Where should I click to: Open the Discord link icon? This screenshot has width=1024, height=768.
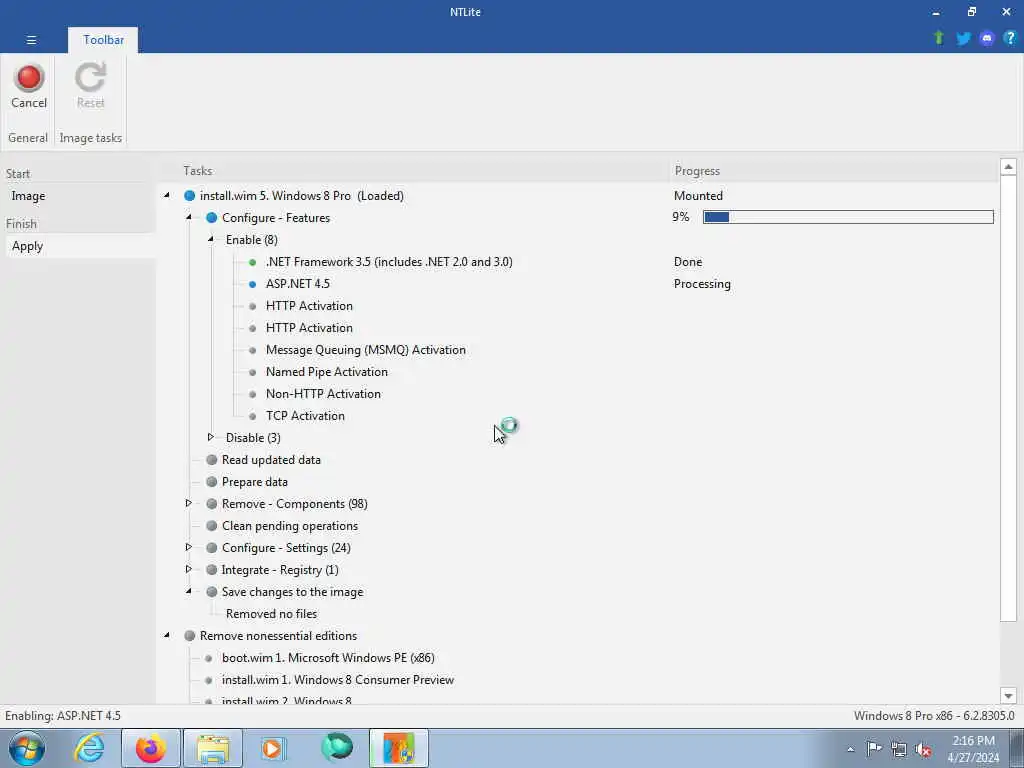click(x=987, y=39)
